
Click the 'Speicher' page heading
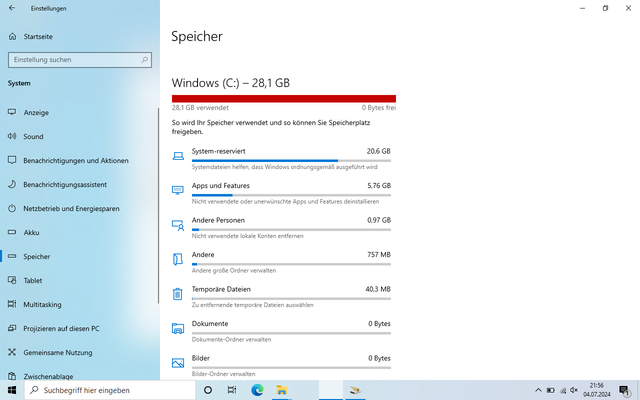click(197, 36)
